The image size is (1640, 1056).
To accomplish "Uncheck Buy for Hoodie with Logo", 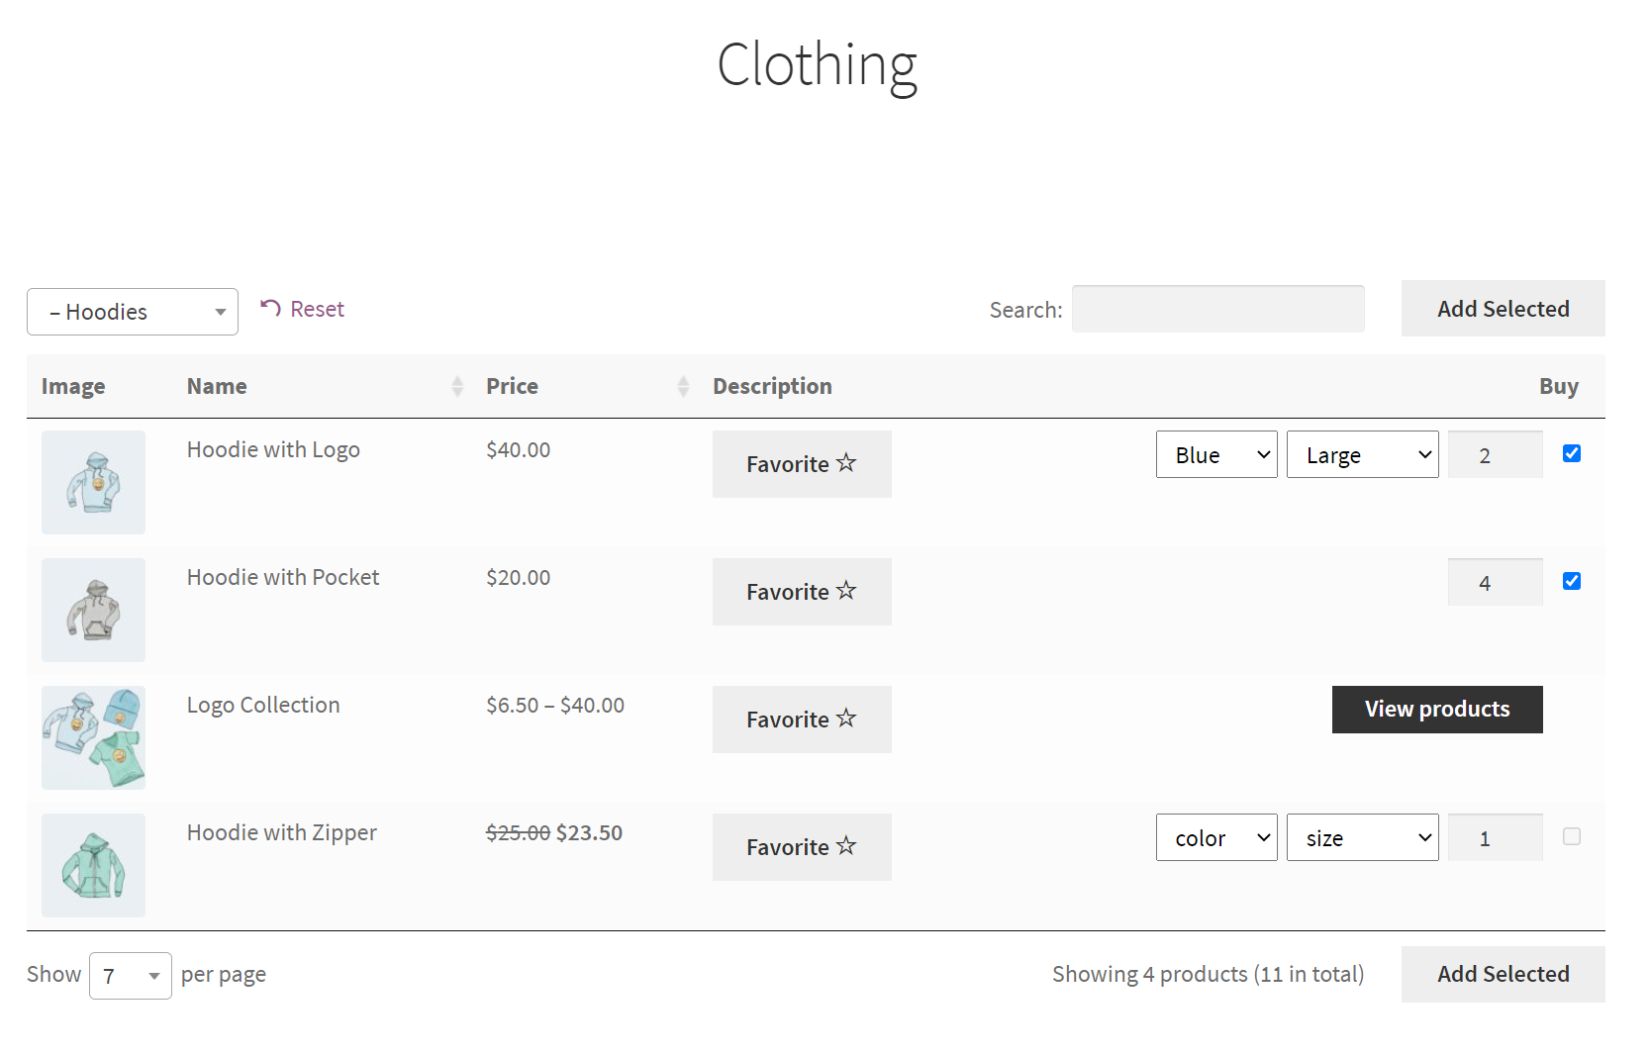I will pos(1572,453).
